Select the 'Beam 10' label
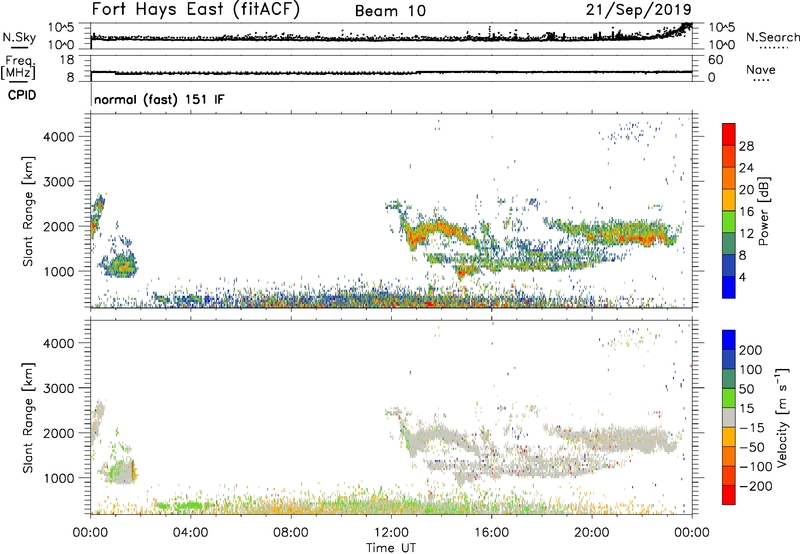 click(390, 11)
